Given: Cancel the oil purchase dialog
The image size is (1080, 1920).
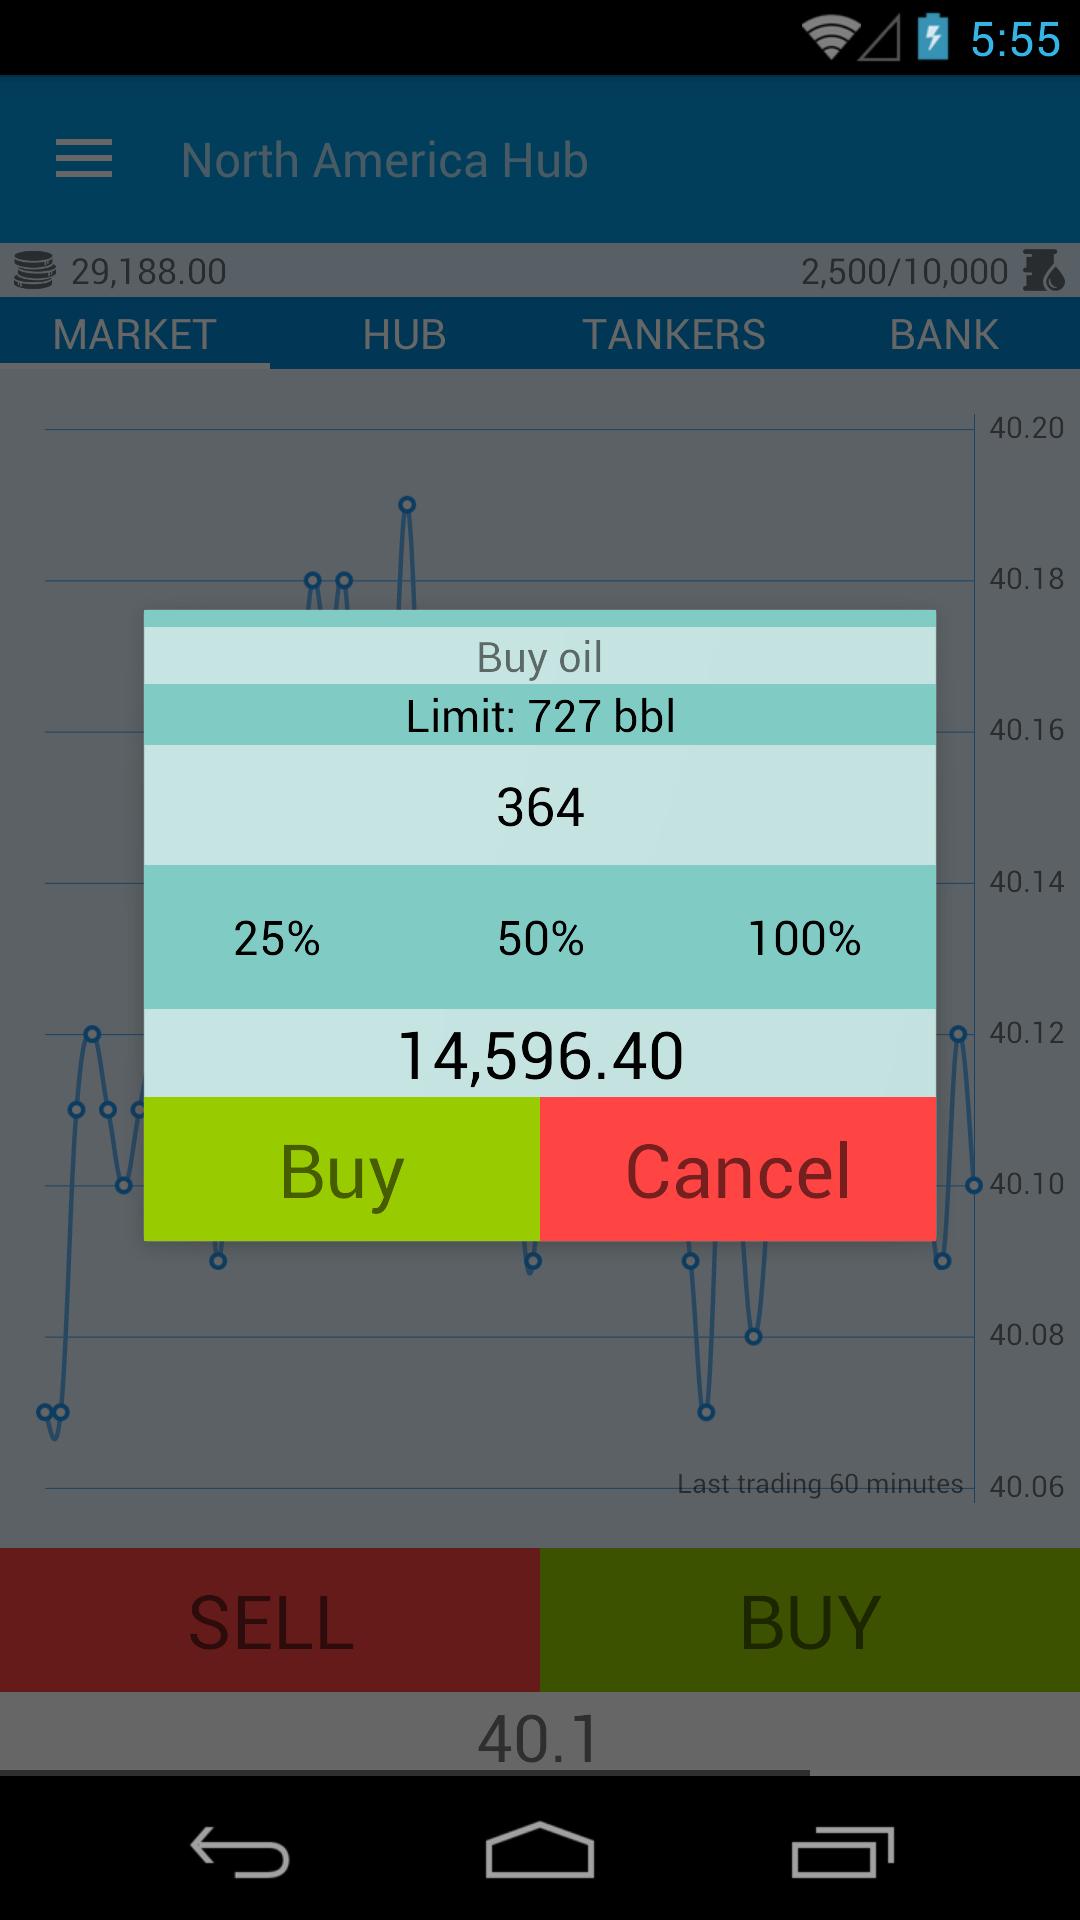Looking at the screenshot, I should [737, 1170].
